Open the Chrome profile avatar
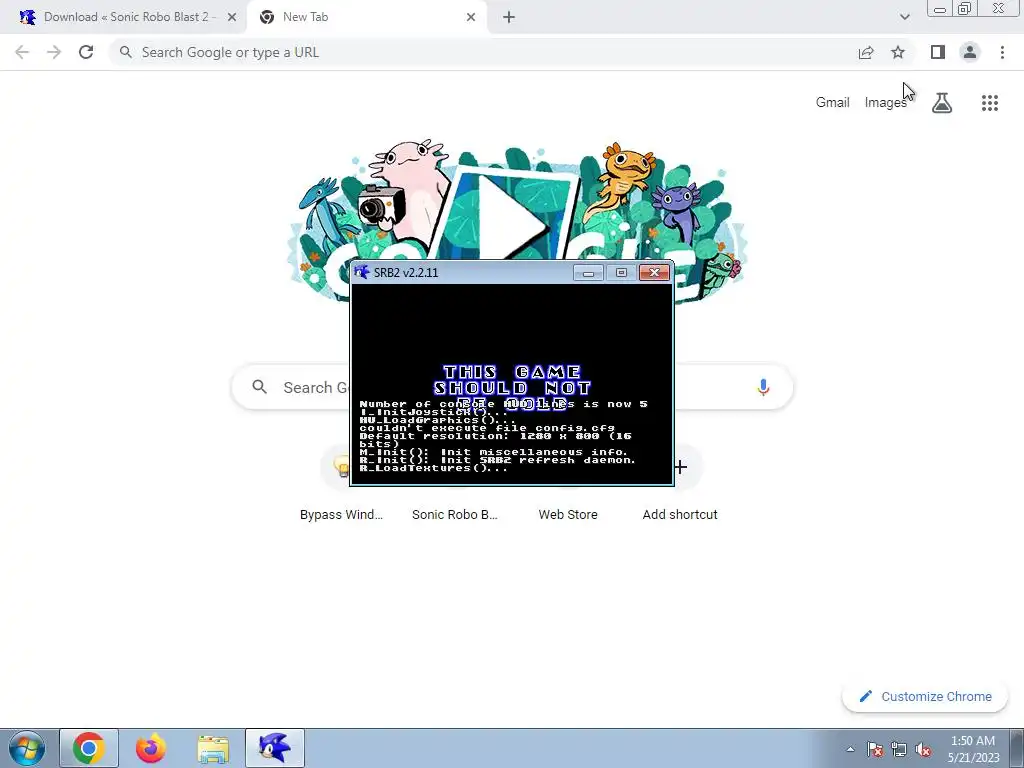 point(970,52)
